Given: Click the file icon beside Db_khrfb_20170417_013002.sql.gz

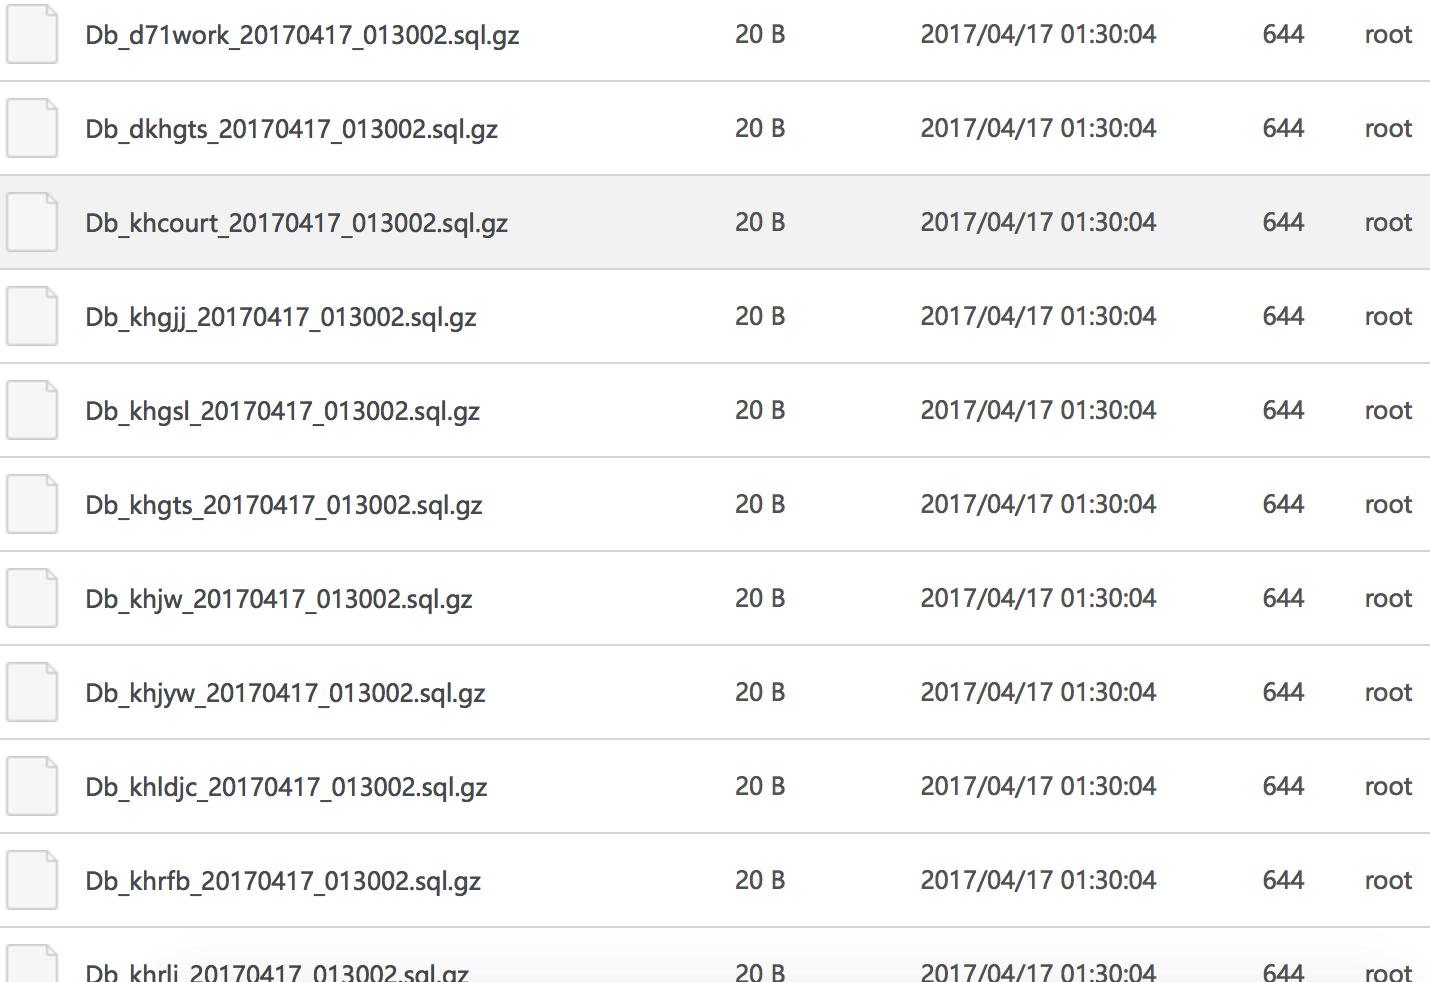Looking at the screenshot, I should [x=32, y=880].
